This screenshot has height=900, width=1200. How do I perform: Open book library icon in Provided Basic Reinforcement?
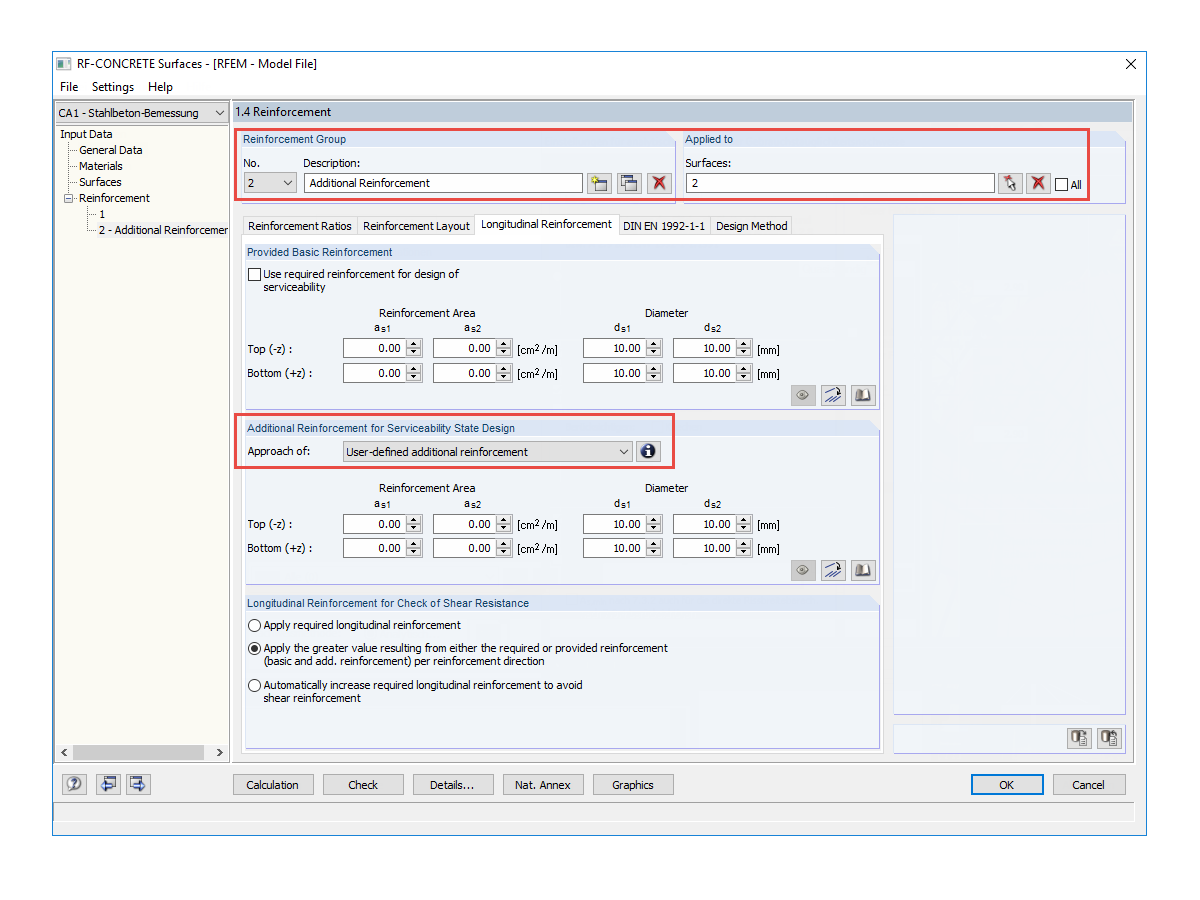pyautogui.click(x=863, y=396)
